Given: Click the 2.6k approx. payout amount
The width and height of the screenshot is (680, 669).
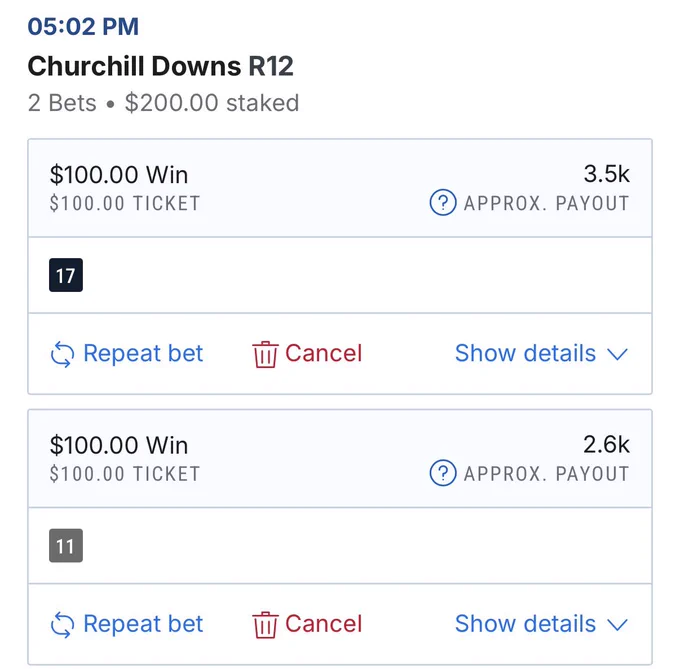Looking at the screenshot, I should tap(606, 444).
